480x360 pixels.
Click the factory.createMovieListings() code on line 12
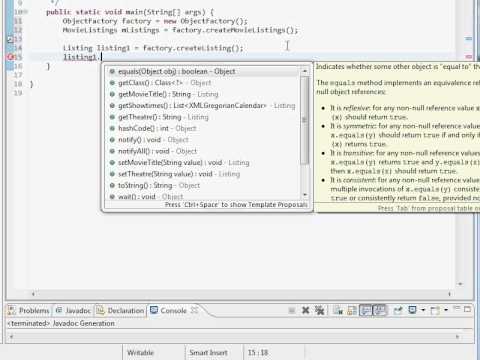[235, 30]
